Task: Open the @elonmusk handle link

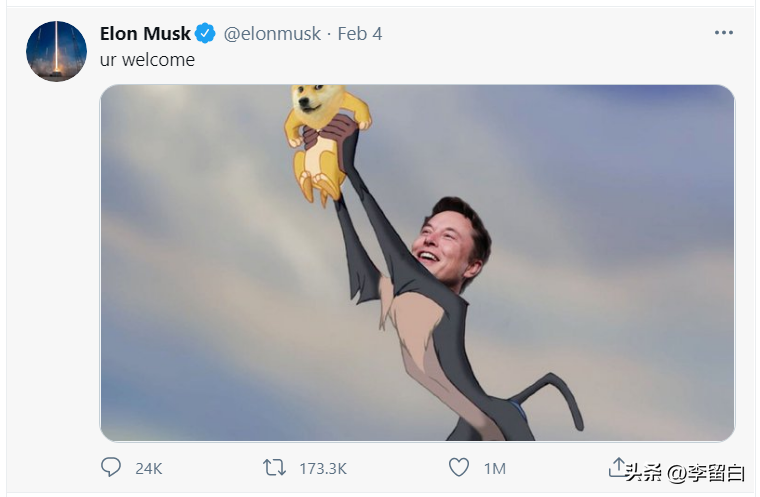Action: click(272, 34)
